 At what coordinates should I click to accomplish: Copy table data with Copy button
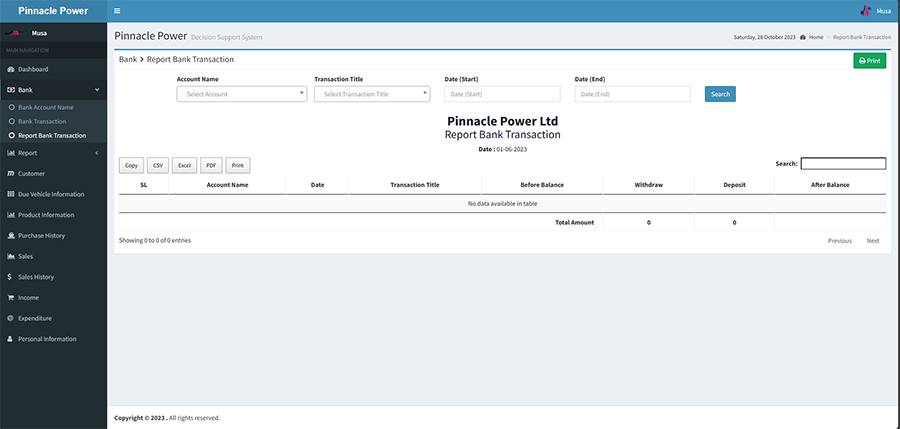coord(131,165)
